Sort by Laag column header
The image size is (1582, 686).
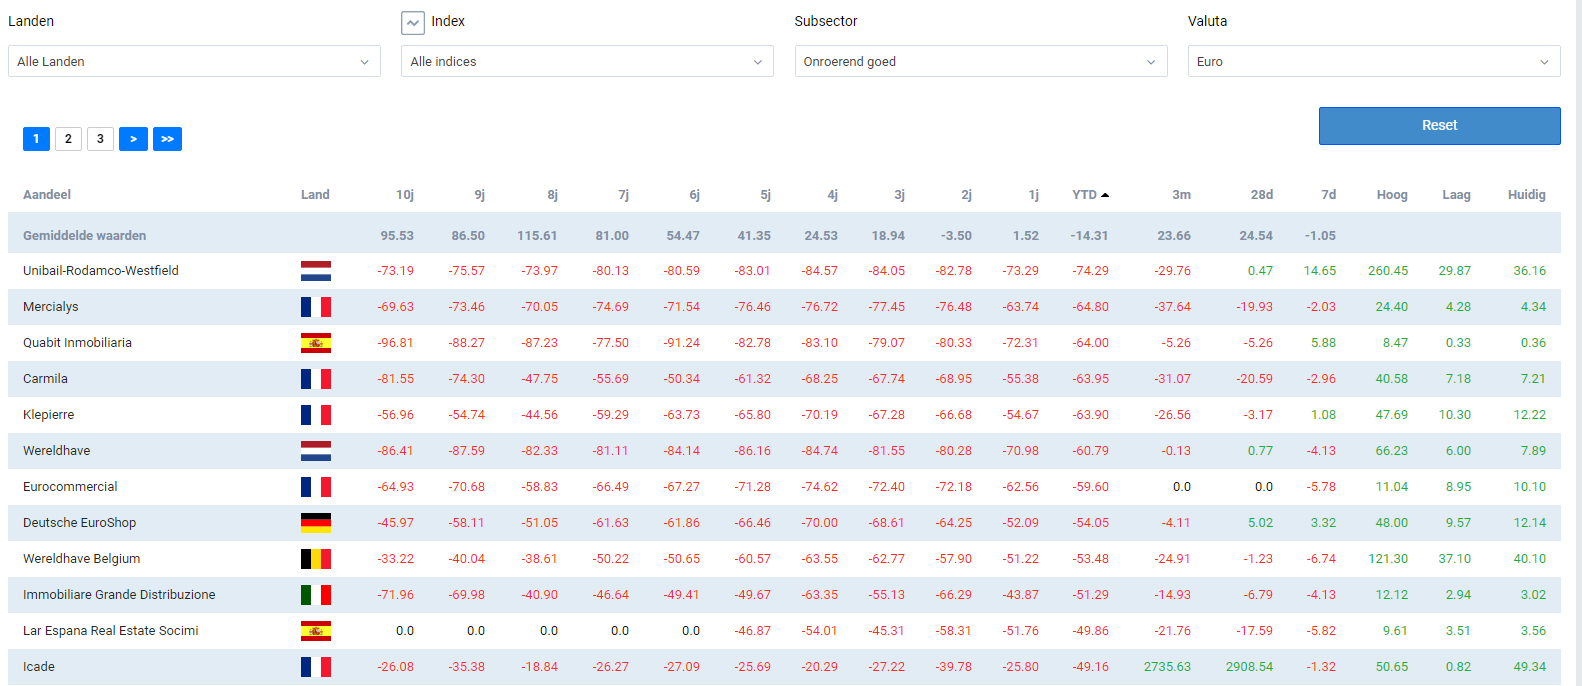(x=1456, y=195)
